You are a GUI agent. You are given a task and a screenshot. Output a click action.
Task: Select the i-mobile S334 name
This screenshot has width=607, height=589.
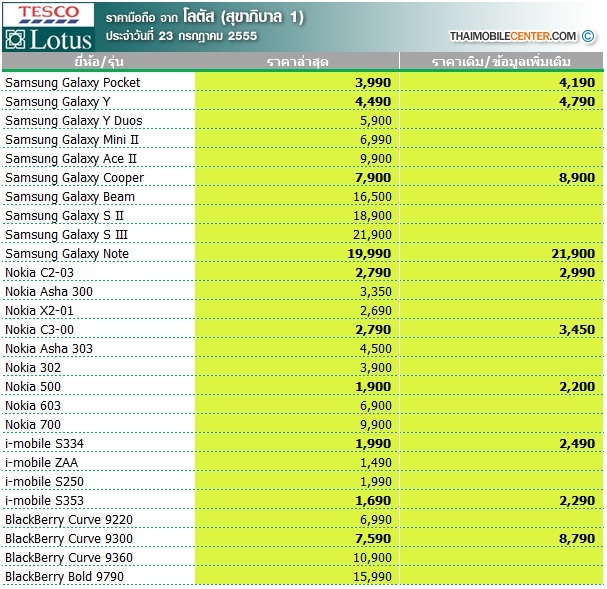point(44,443)
